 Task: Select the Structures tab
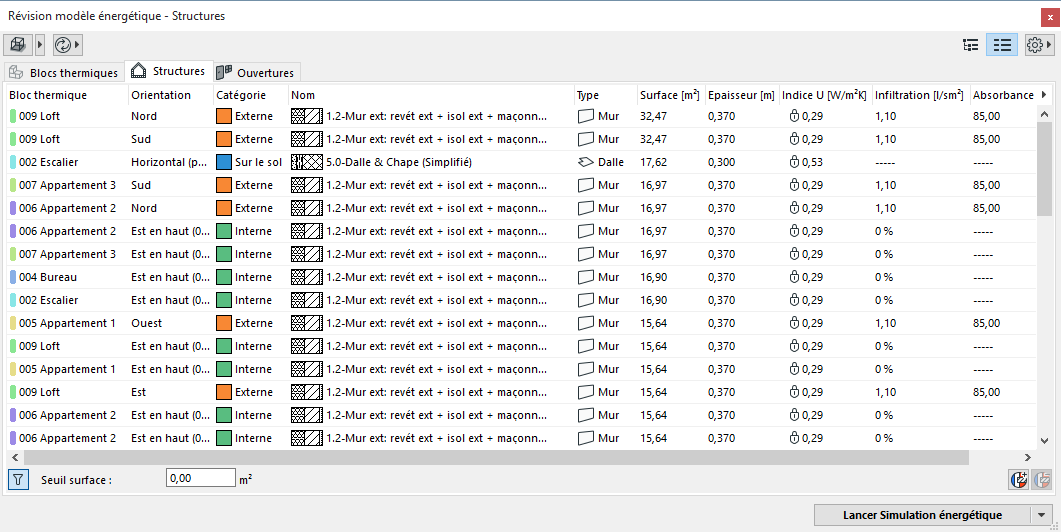click(x=168, y=71)
